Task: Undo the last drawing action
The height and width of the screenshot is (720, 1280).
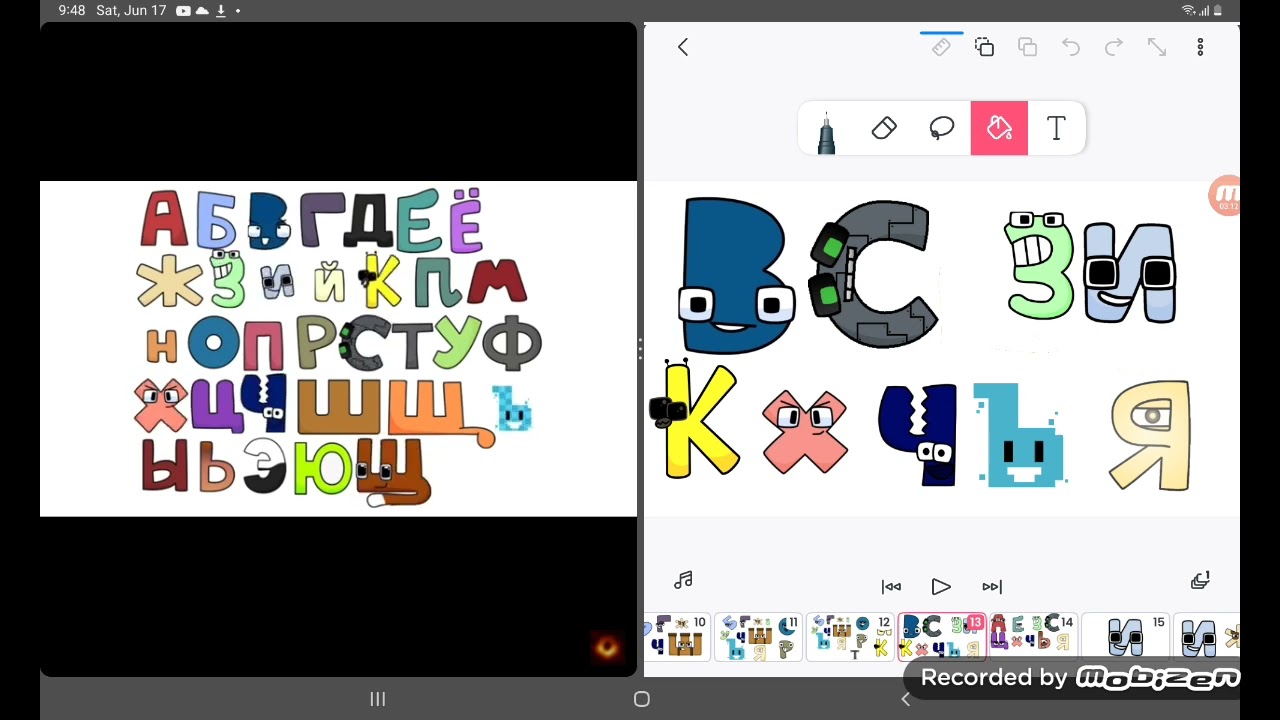Action: pyautogui.click(x=1070, y=47)
